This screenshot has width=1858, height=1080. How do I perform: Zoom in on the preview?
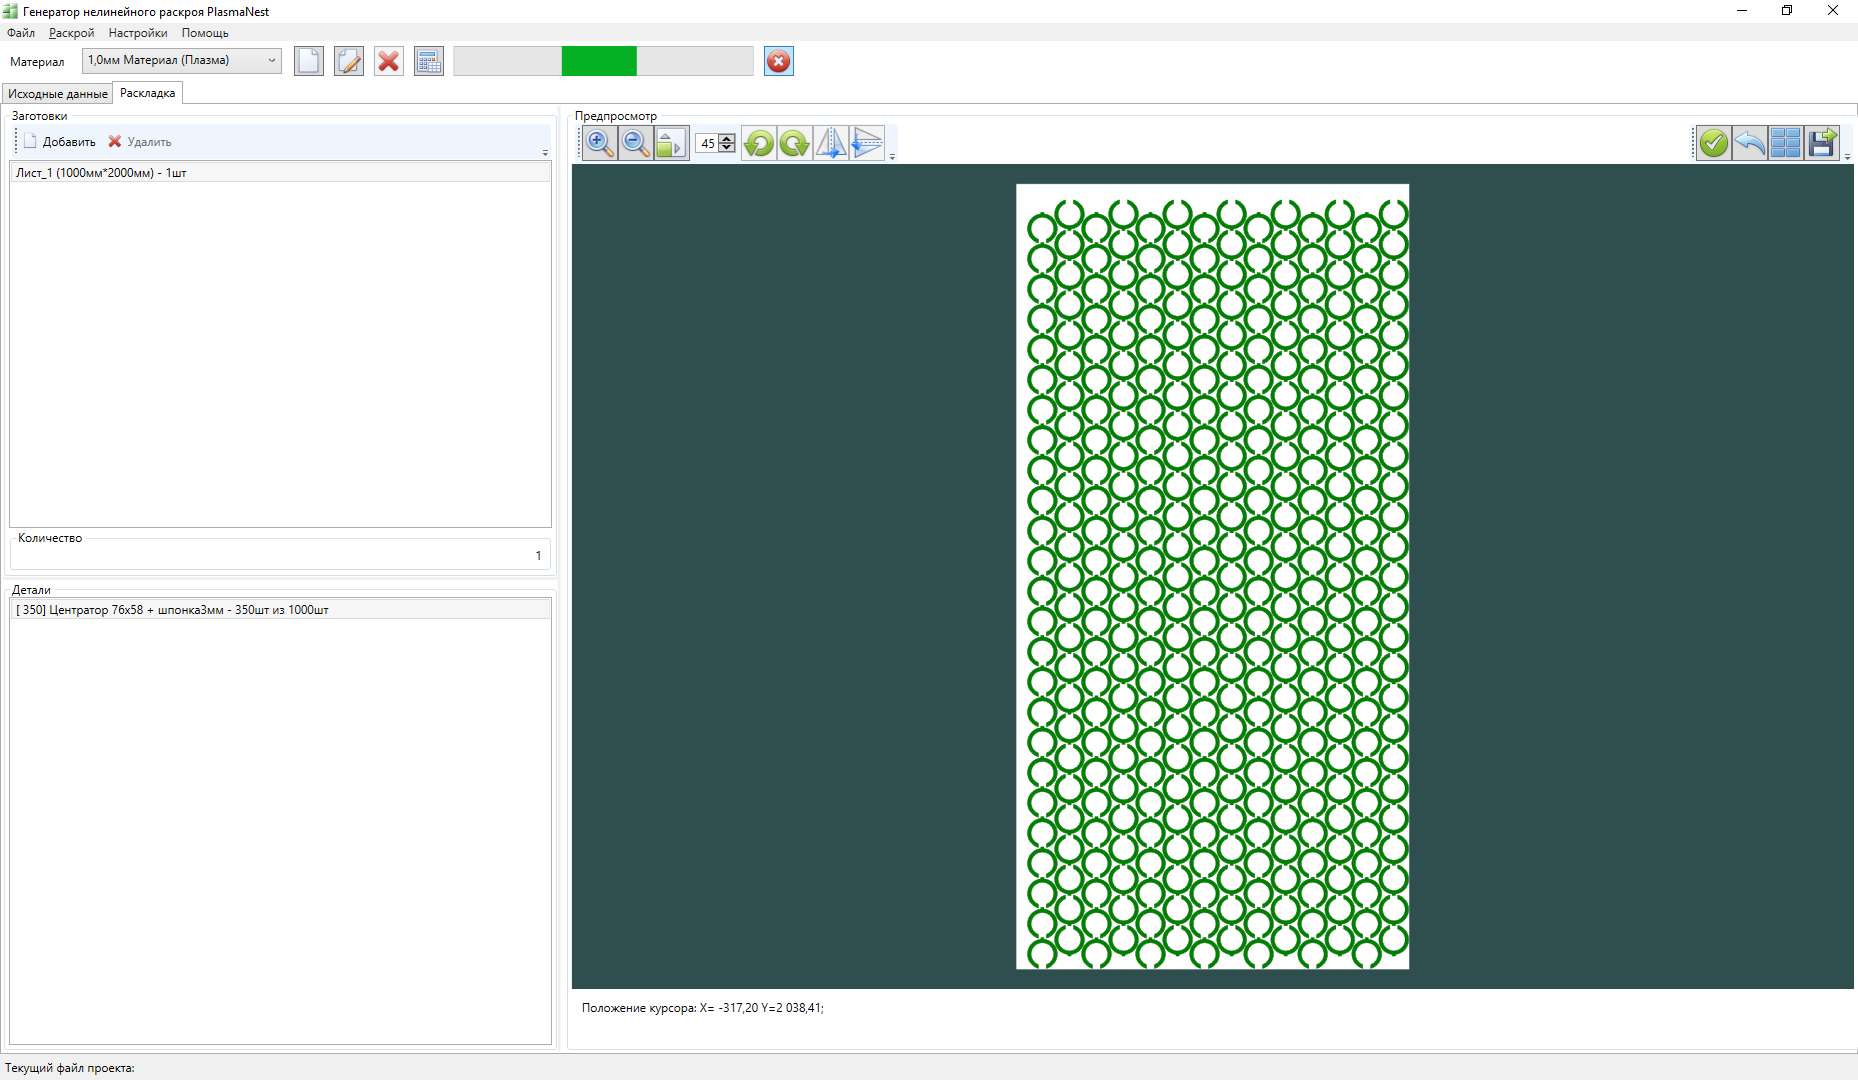click(x=599, y=143)
